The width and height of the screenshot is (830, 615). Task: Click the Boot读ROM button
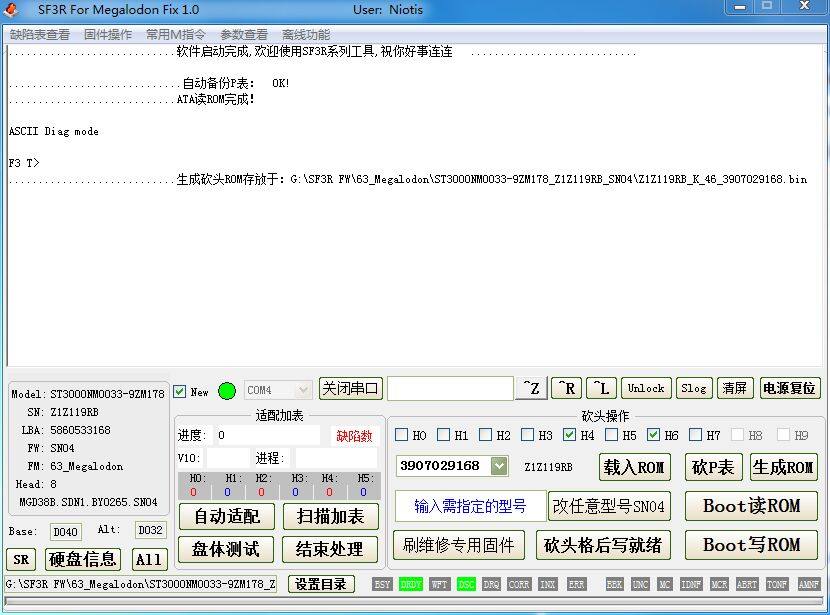point(751,506)
